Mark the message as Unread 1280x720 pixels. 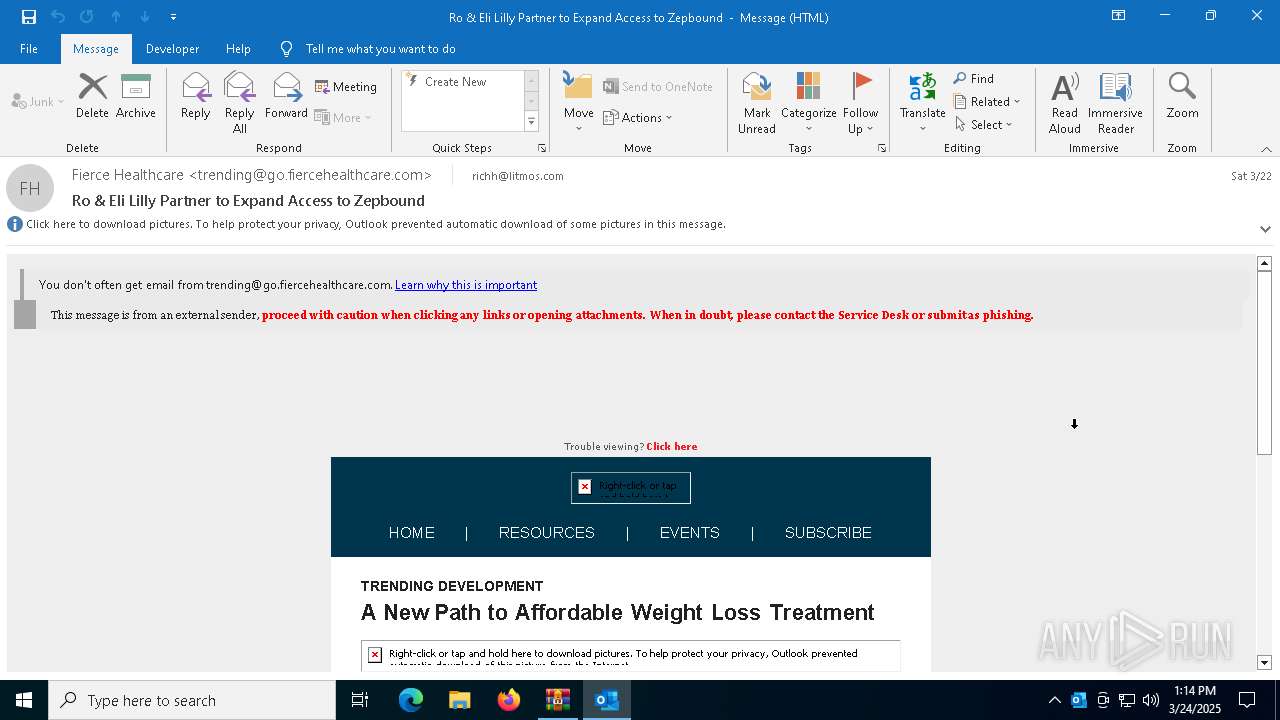coord(757,103)
